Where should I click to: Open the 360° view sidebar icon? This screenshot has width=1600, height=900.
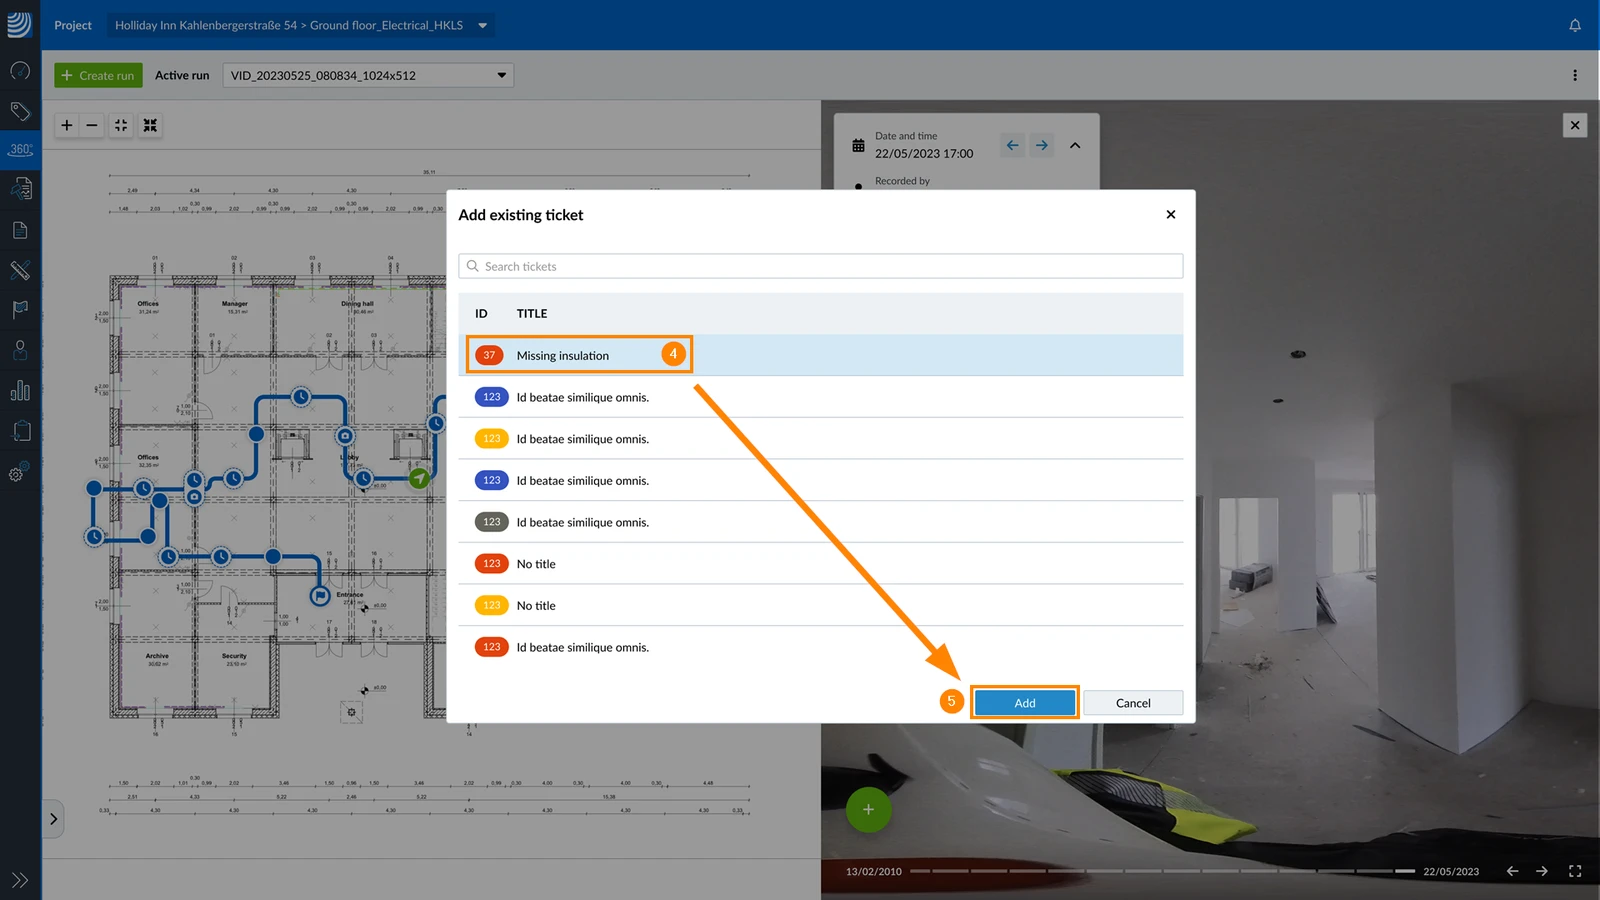click(20, 149)
